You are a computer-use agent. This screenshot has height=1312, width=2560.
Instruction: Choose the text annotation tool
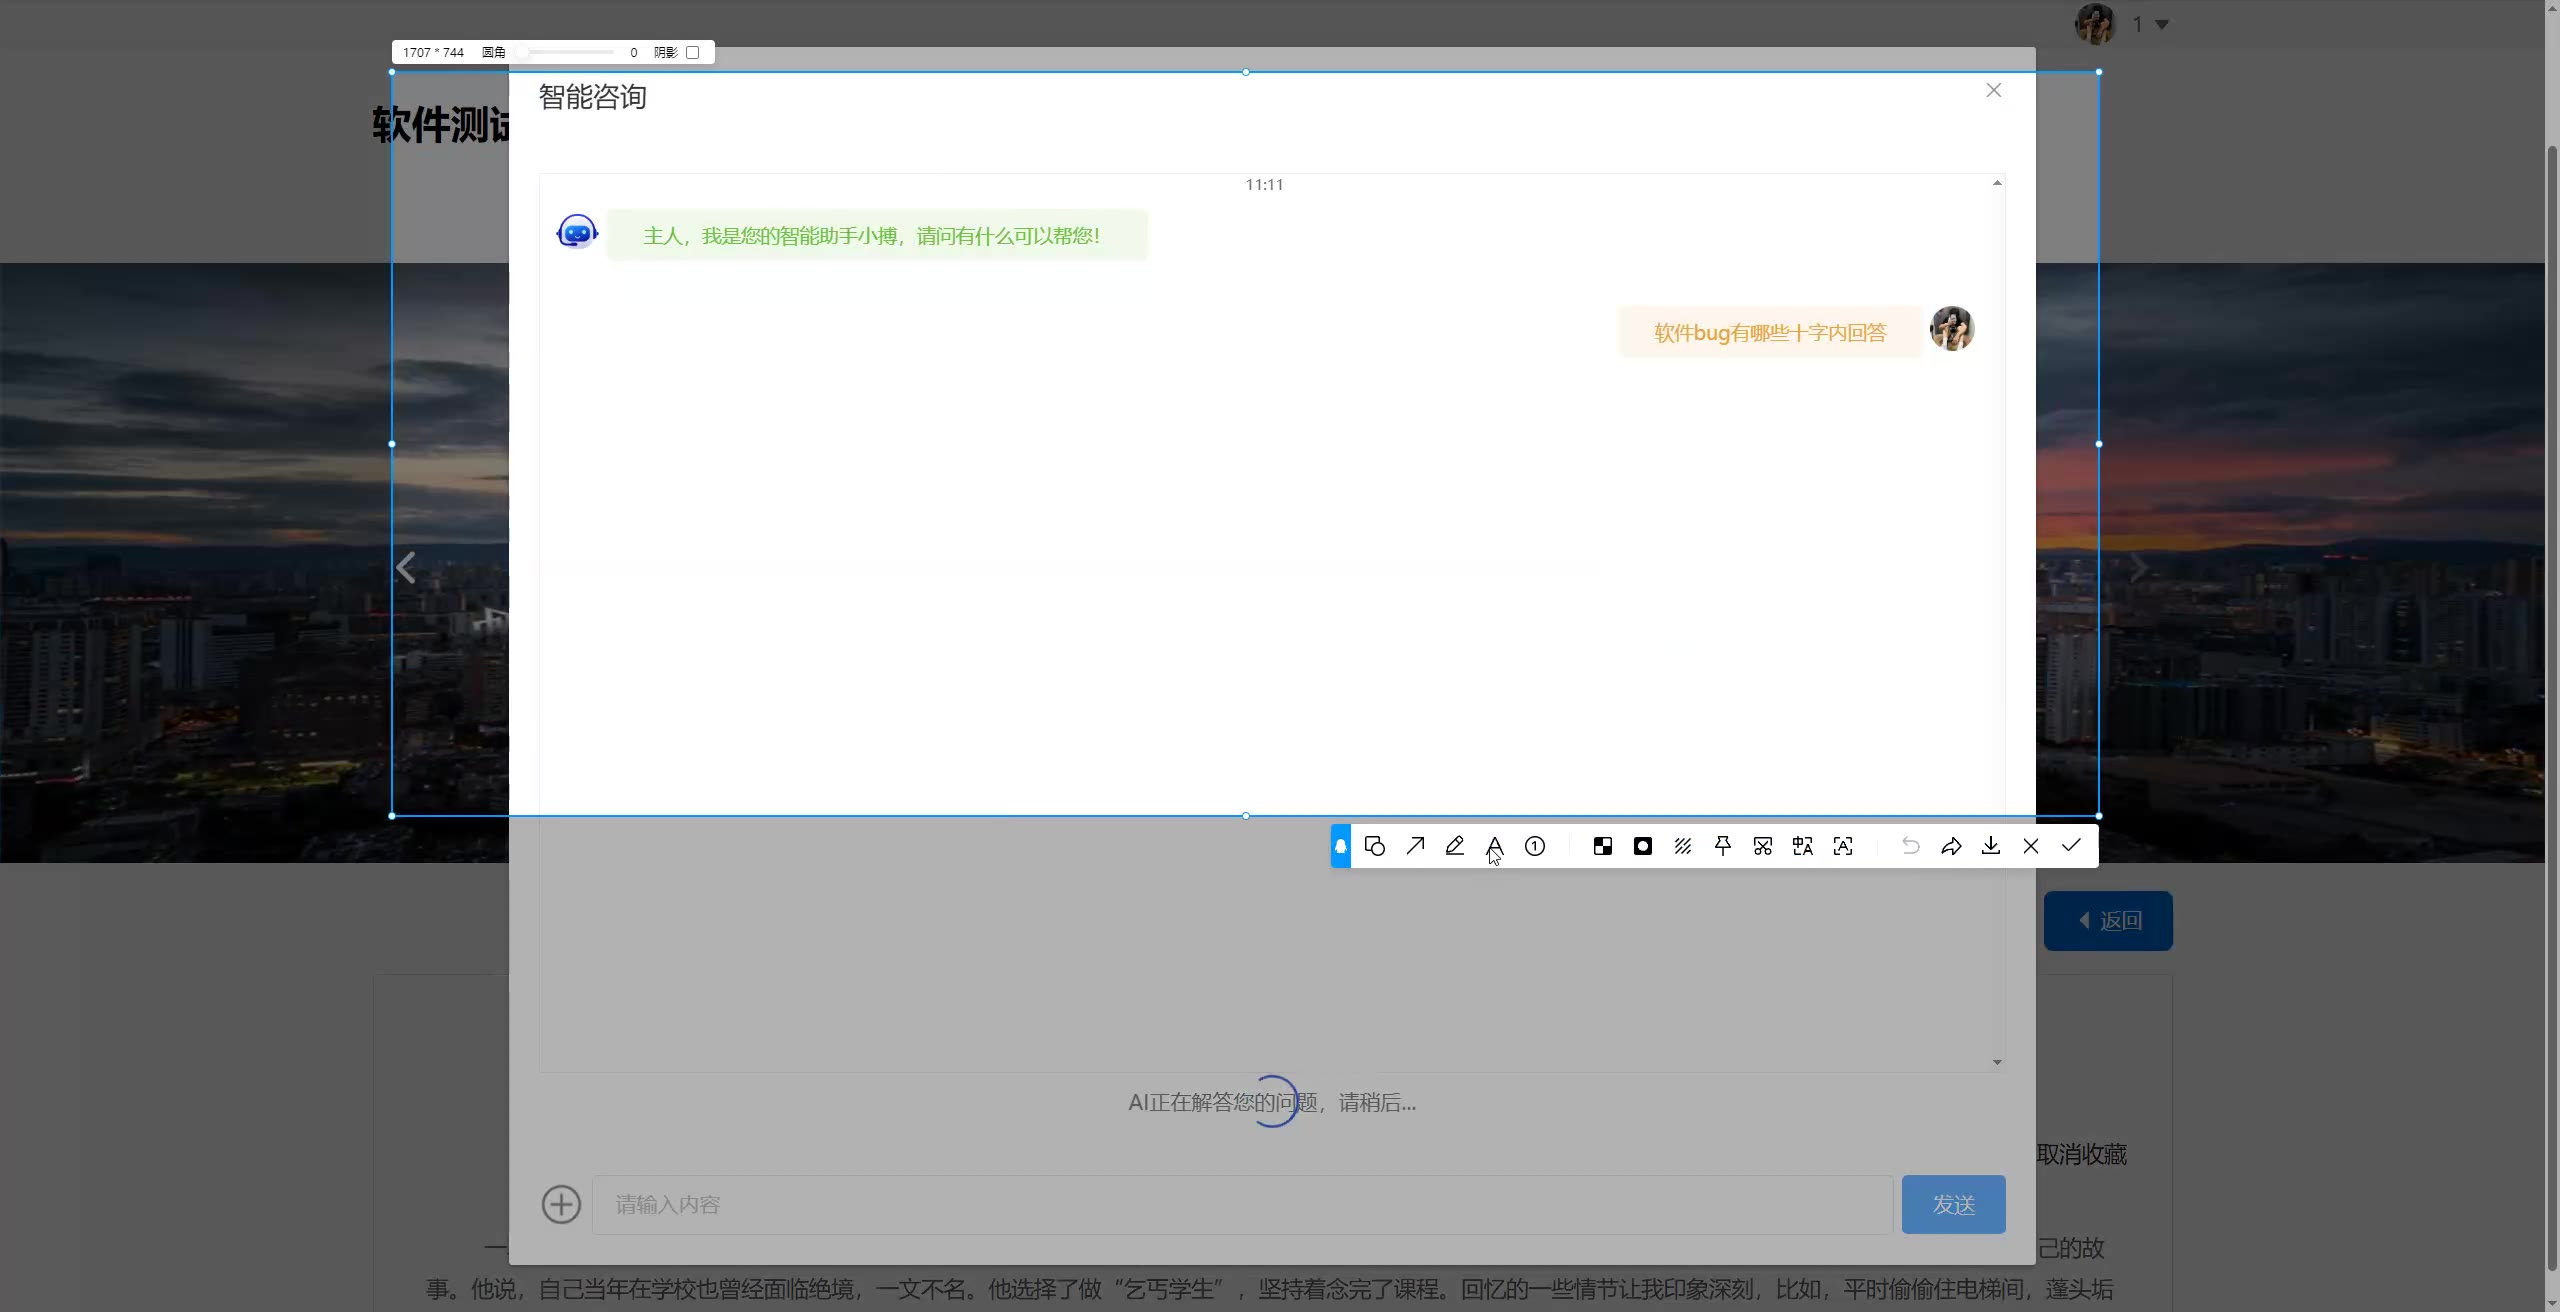(x=1495, y=846)
